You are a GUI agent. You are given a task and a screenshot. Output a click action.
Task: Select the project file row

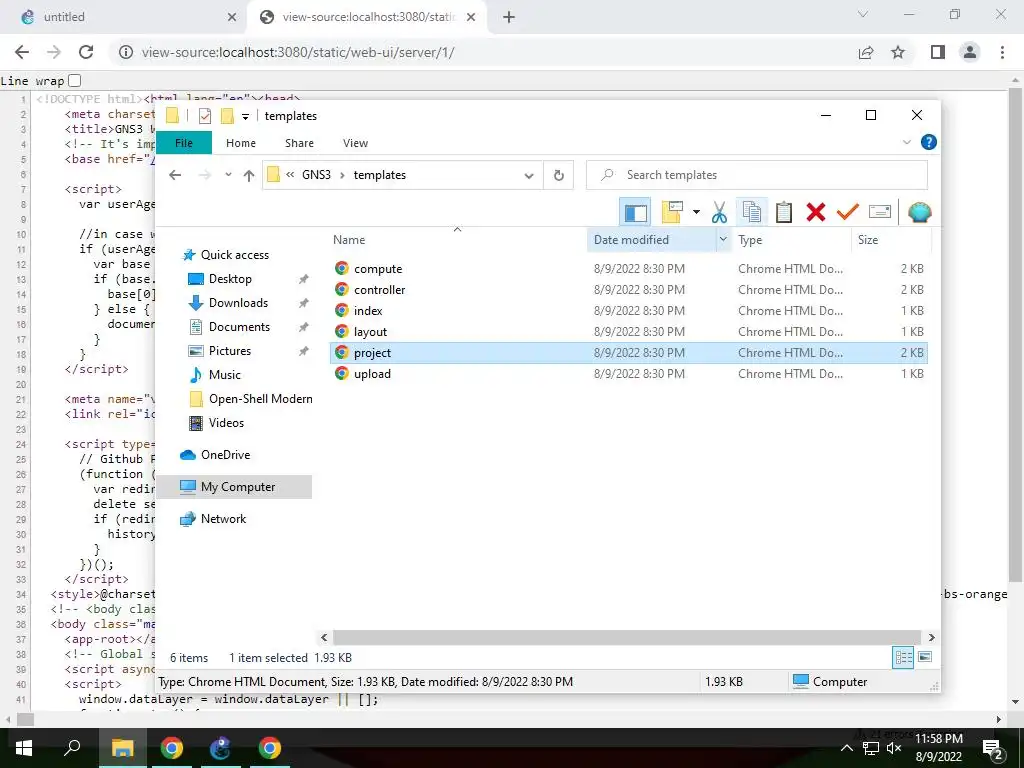click(628, 353)
